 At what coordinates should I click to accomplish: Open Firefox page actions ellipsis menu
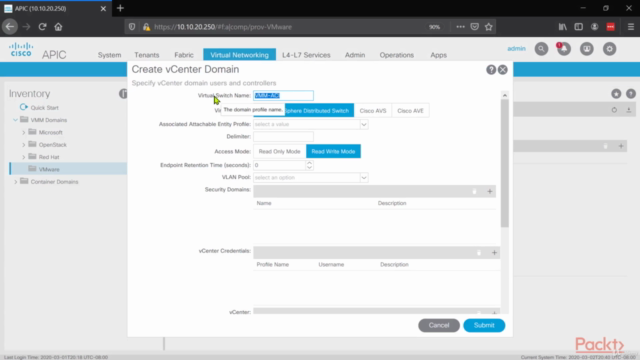click(460, 27)
